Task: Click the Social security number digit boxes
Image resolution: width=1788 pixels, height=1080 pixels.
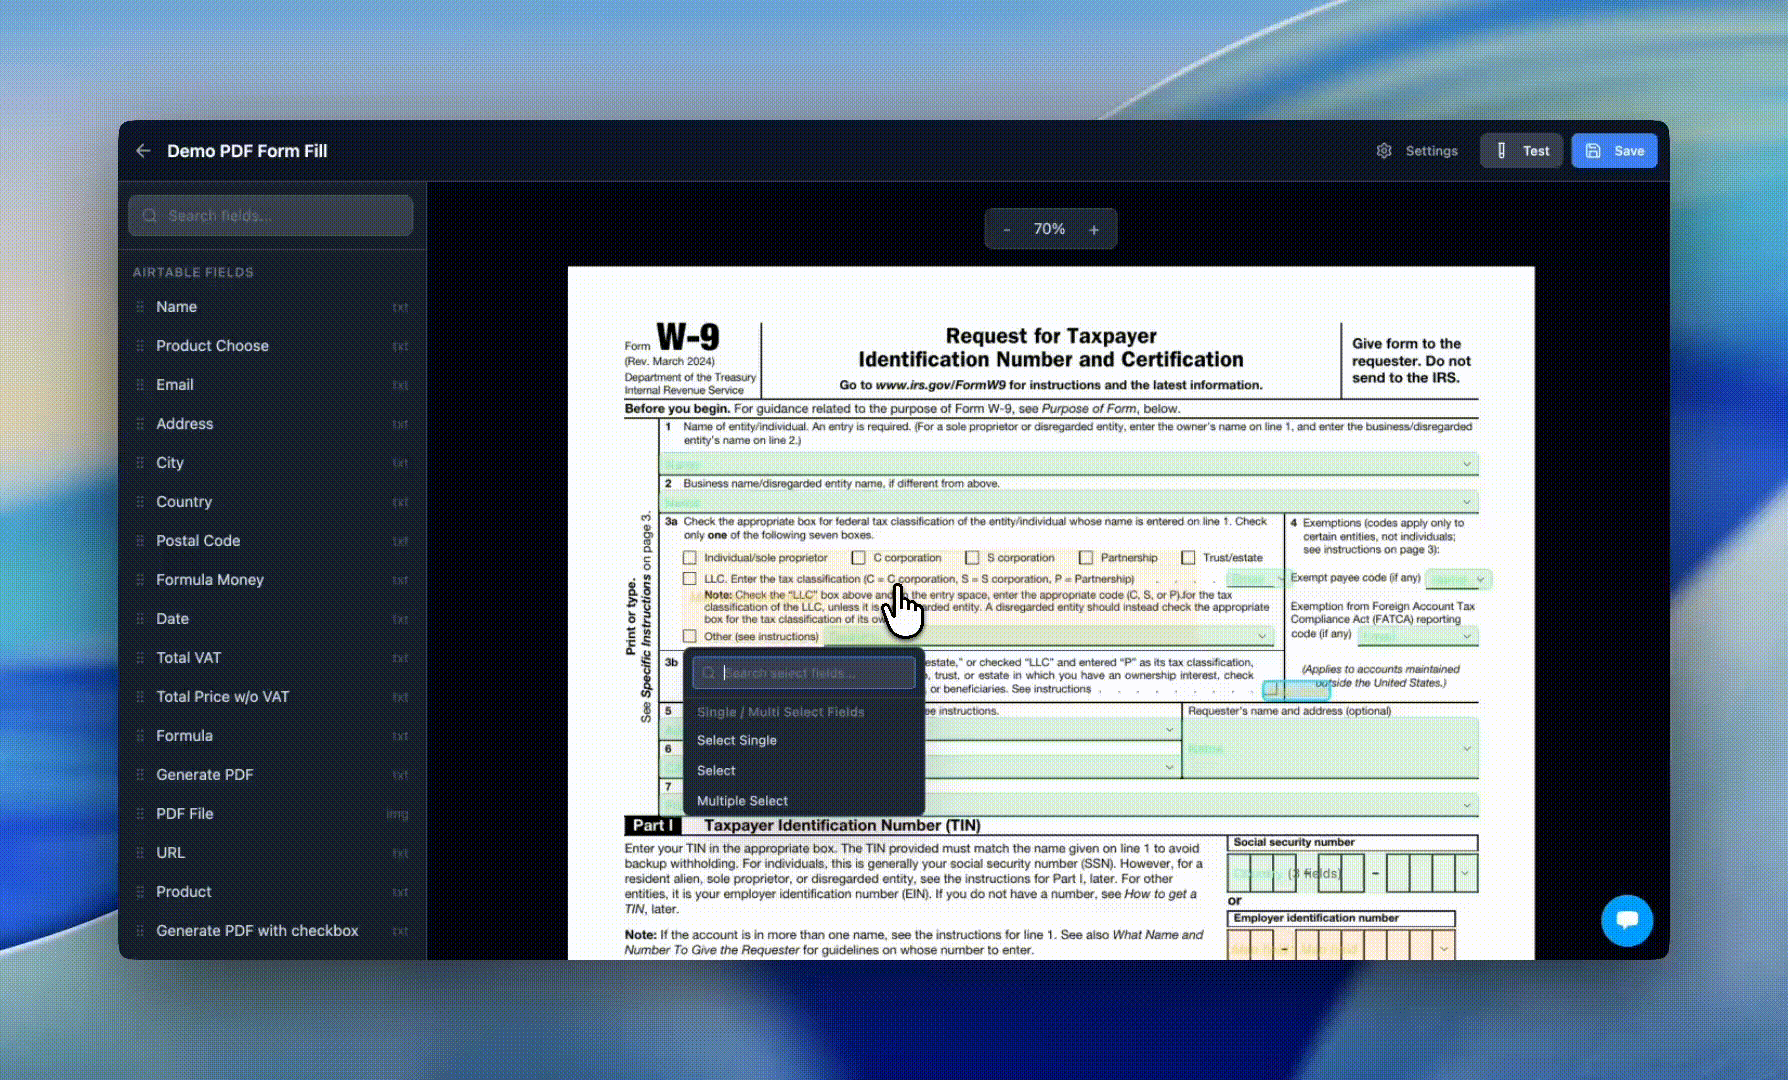Action: tap(1352, 873)
